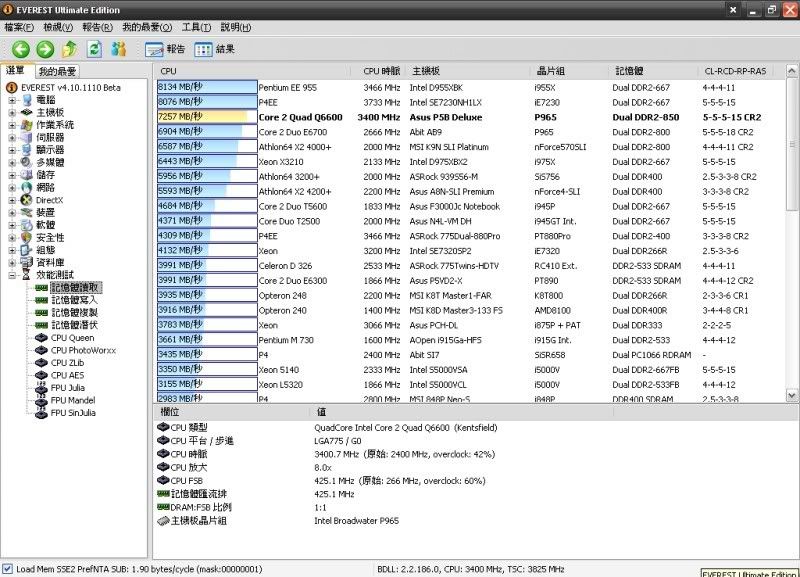Click the Refresh icon in toolbar
Image resolution: width=800 pixels, height=577 pixels.
(95, 49)
